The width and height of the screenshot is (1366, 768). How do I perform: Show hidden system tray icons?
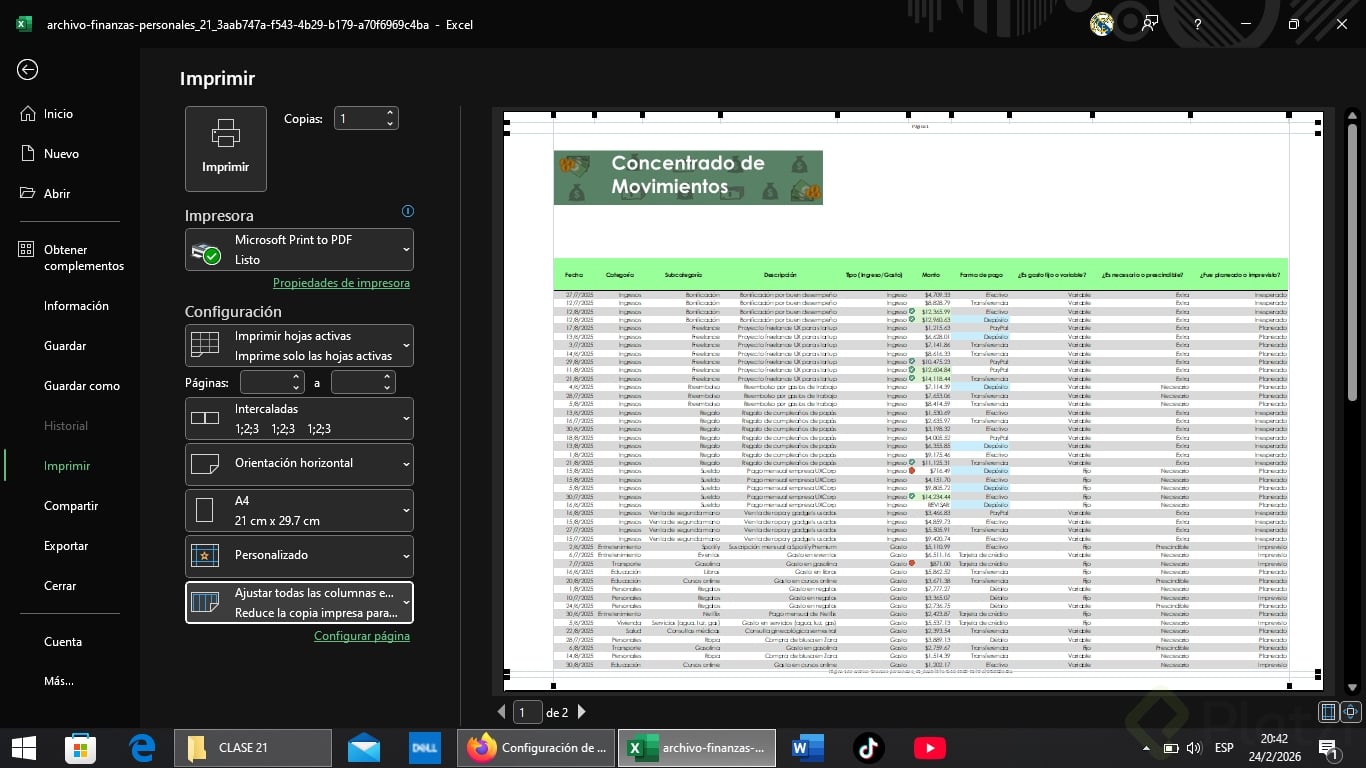(x=1146, y=748)
